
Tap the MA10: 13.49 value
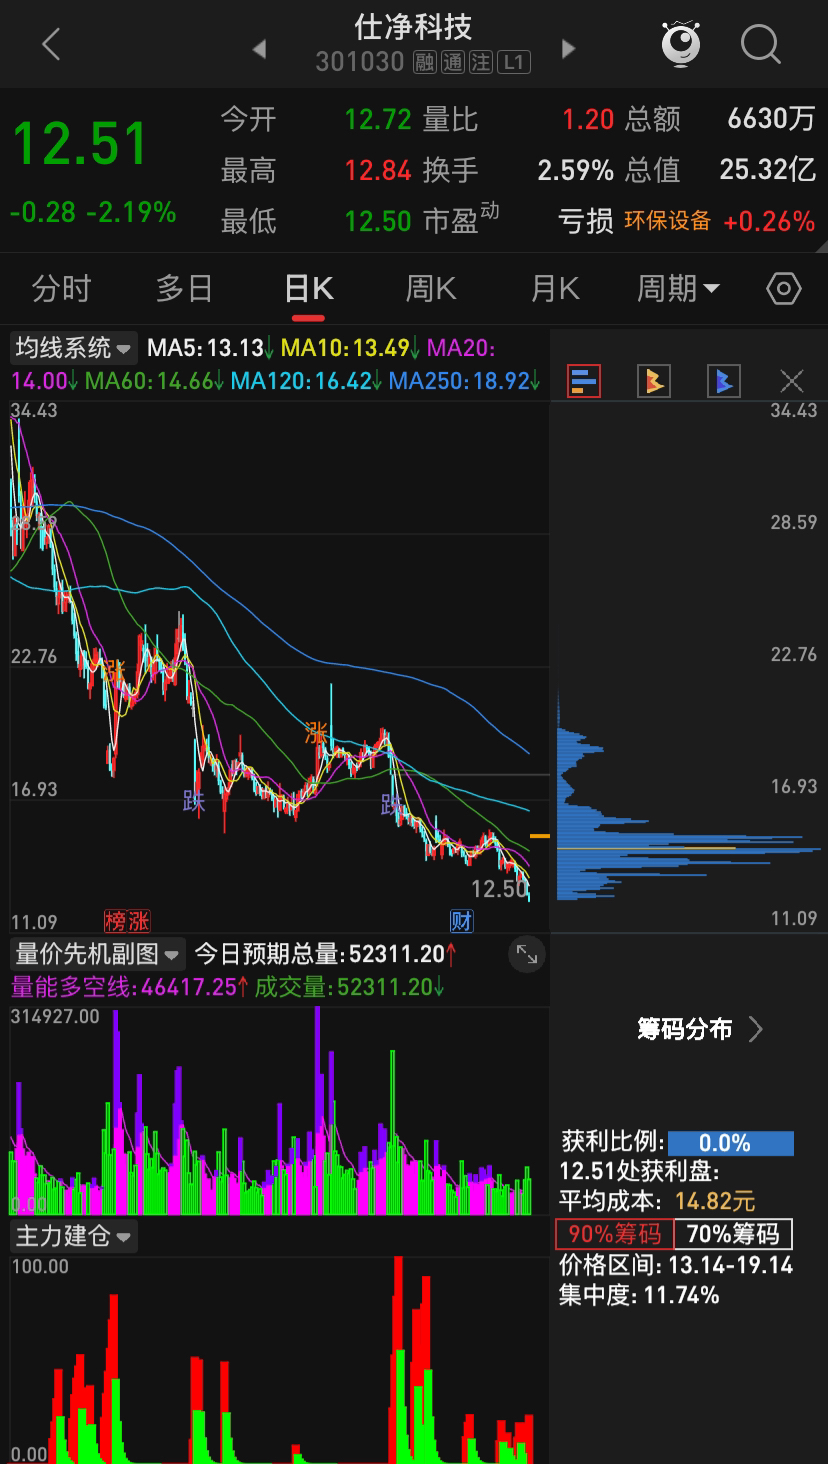pyautogui.click(x=351, y=348)
